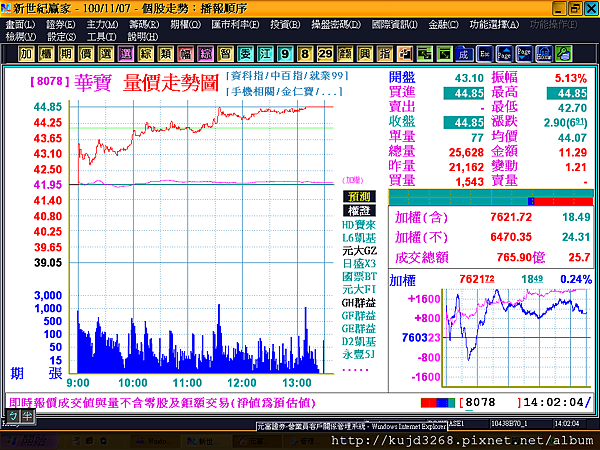Click the 加 toolbar icon
Screen dimensions: 600x450
tap(26, 54)
